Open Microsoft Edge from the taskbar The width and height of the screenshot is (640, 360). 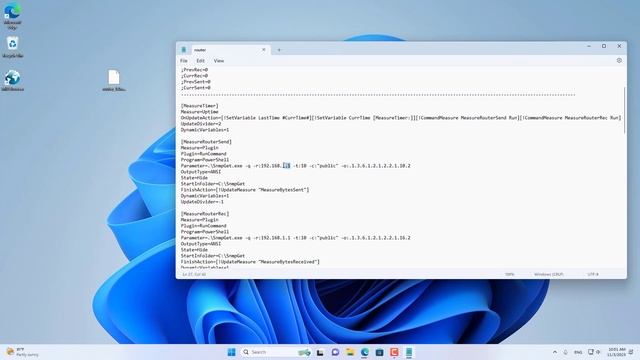(x=364, y=352)
